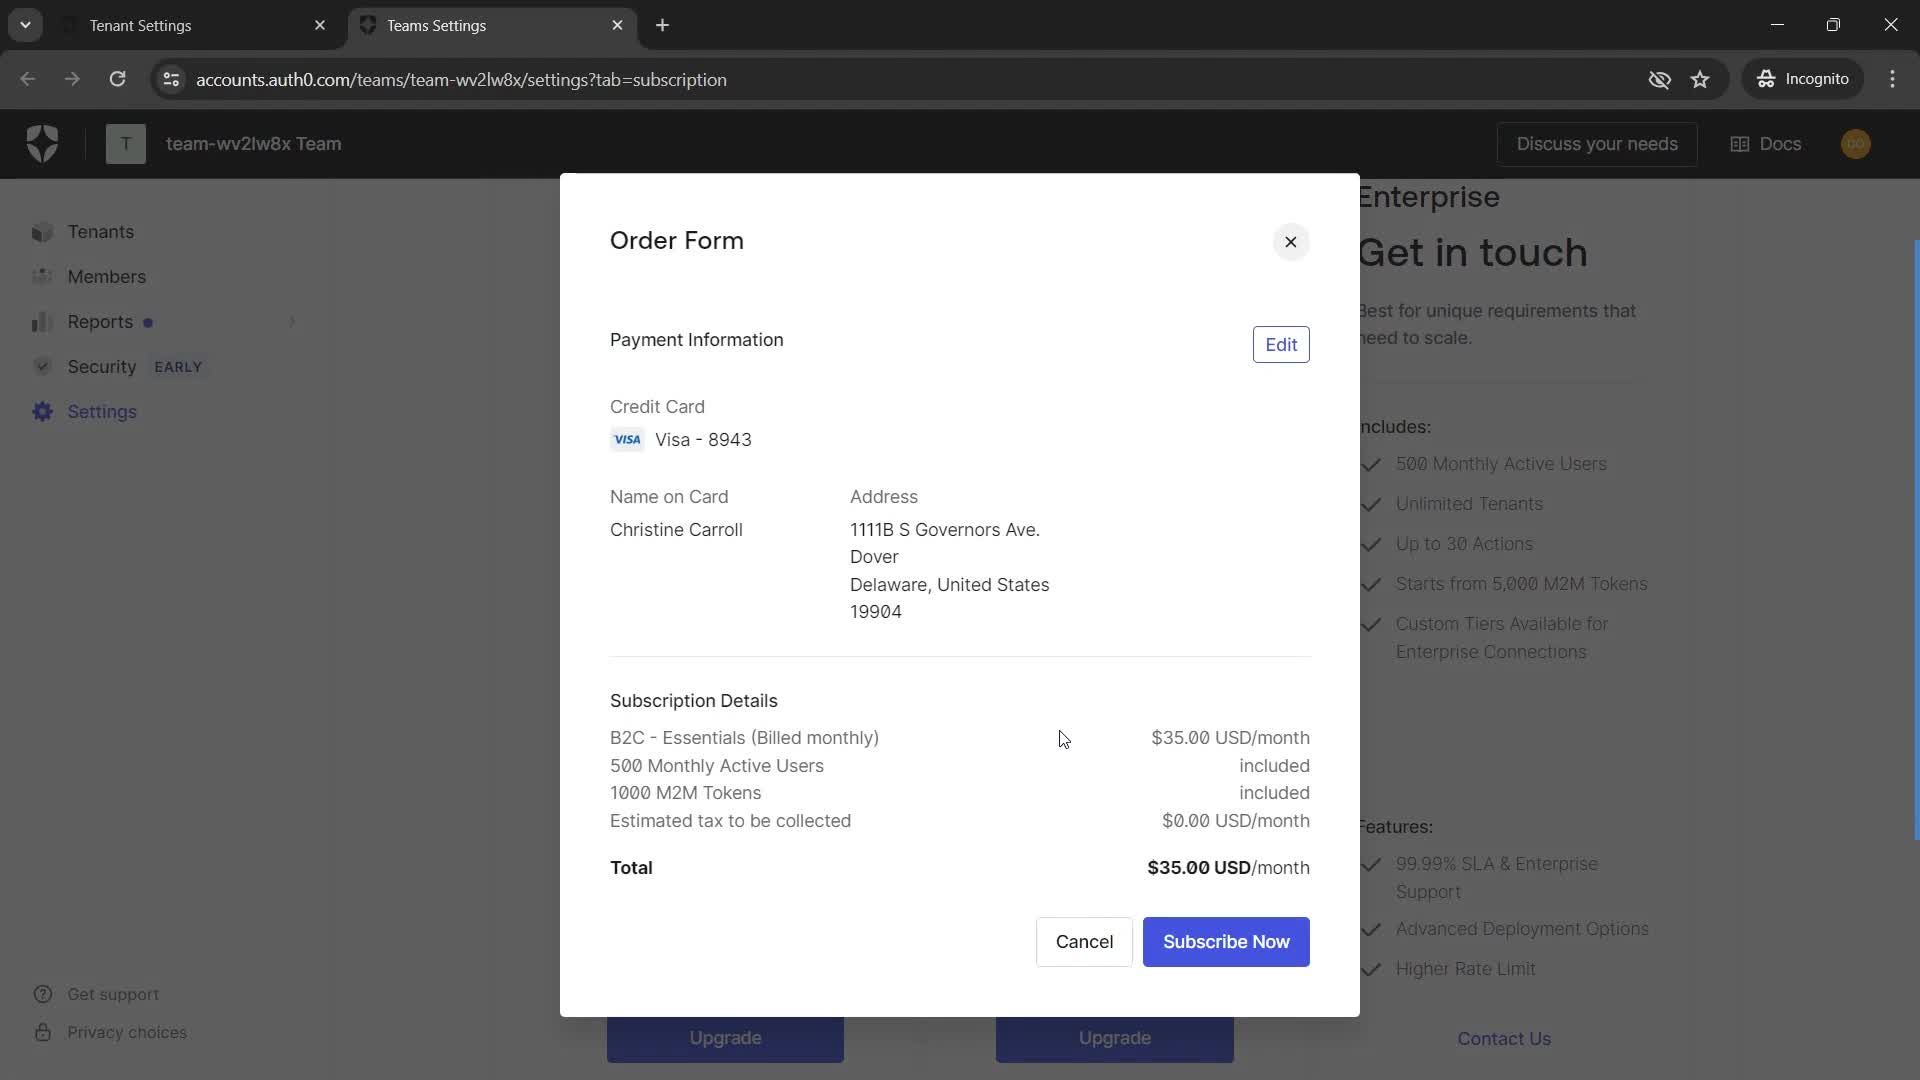Switch to the Tenant Settings tab
This screenshot has height=1080, width=1920.
point(192,26)
